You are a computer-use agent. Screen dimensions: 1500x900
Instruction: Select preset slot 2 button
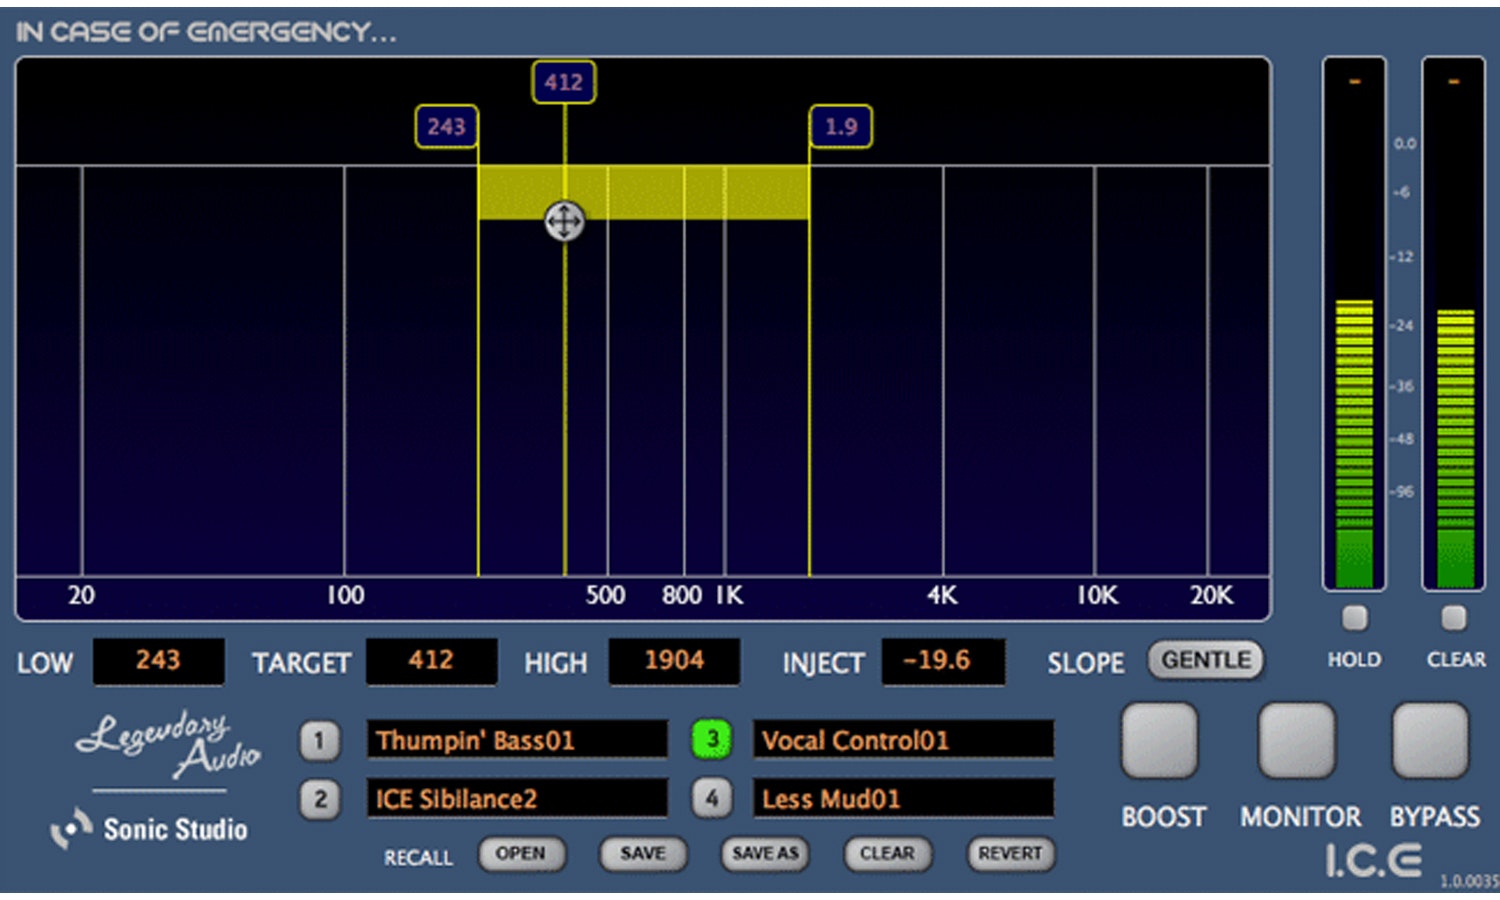(319, 799)
